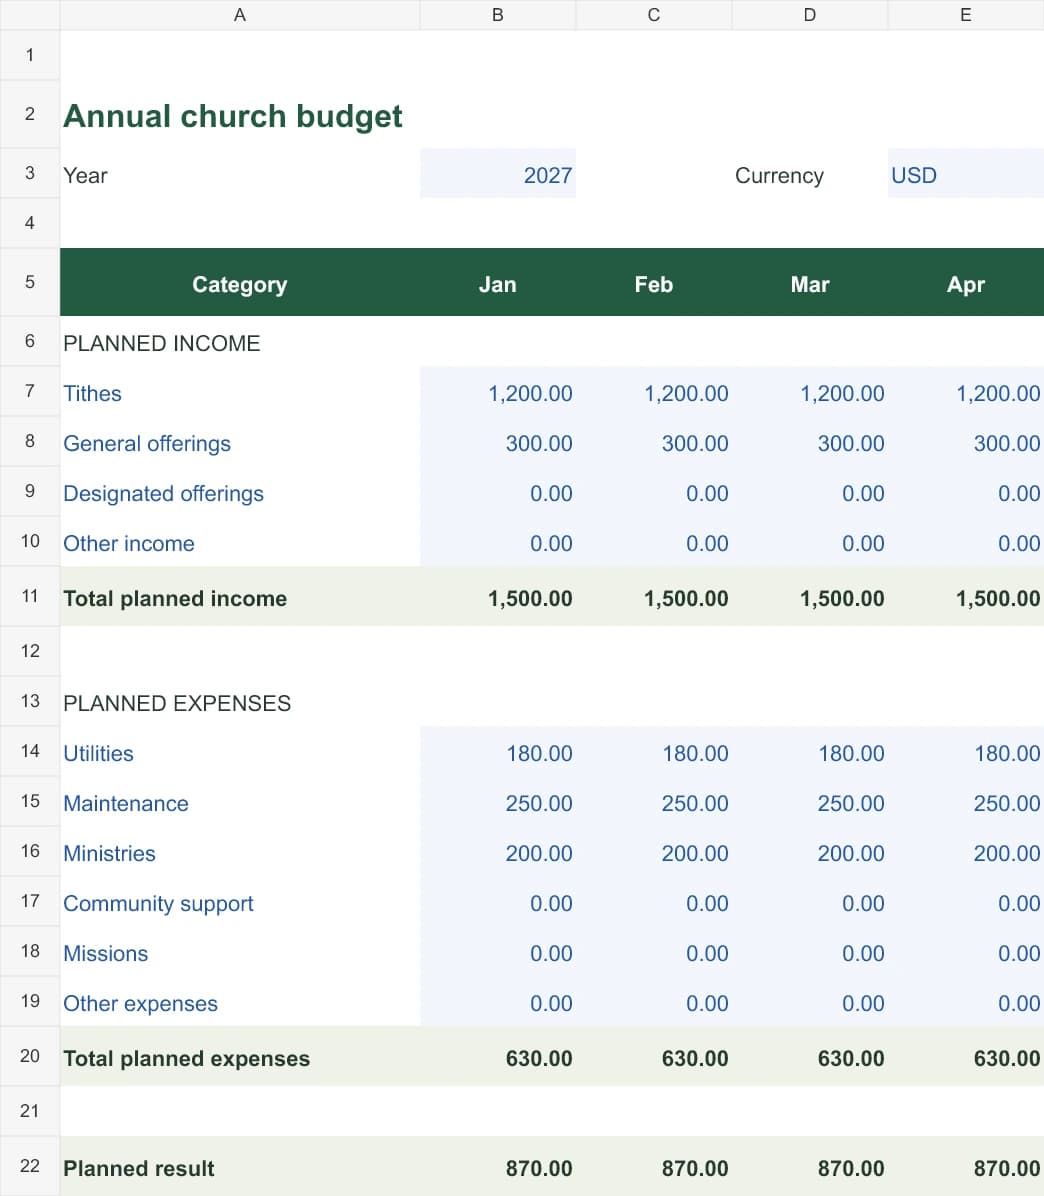Viewport: 1044px width, 1196px height.
Task: Select the 'Utilities' category cell
Action: [239, 752]
